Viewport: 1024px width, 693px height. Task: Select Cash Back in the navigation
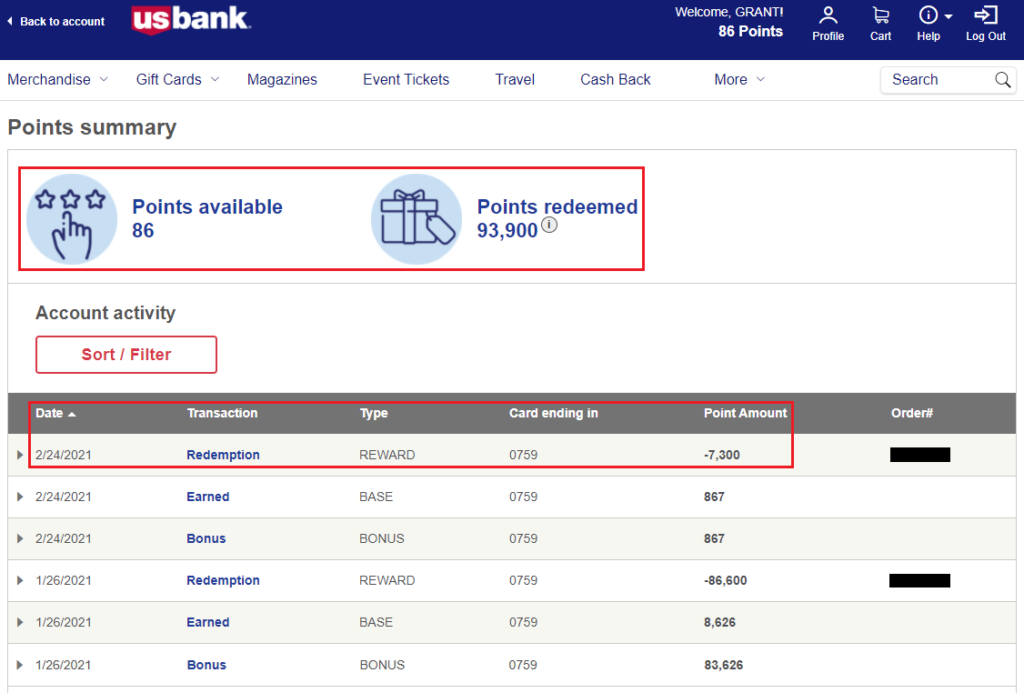(615, 79)
